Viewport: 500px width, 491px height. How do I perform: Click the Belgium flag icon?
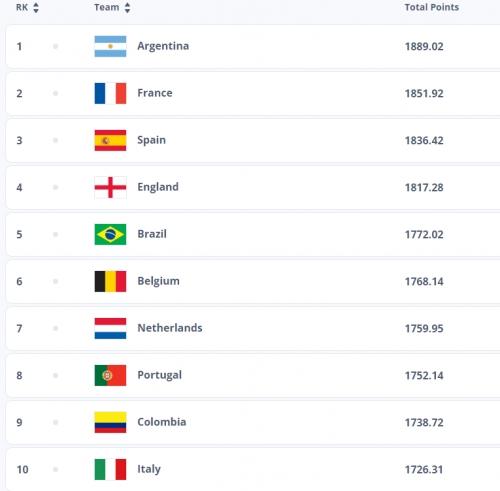coord(110,281)
